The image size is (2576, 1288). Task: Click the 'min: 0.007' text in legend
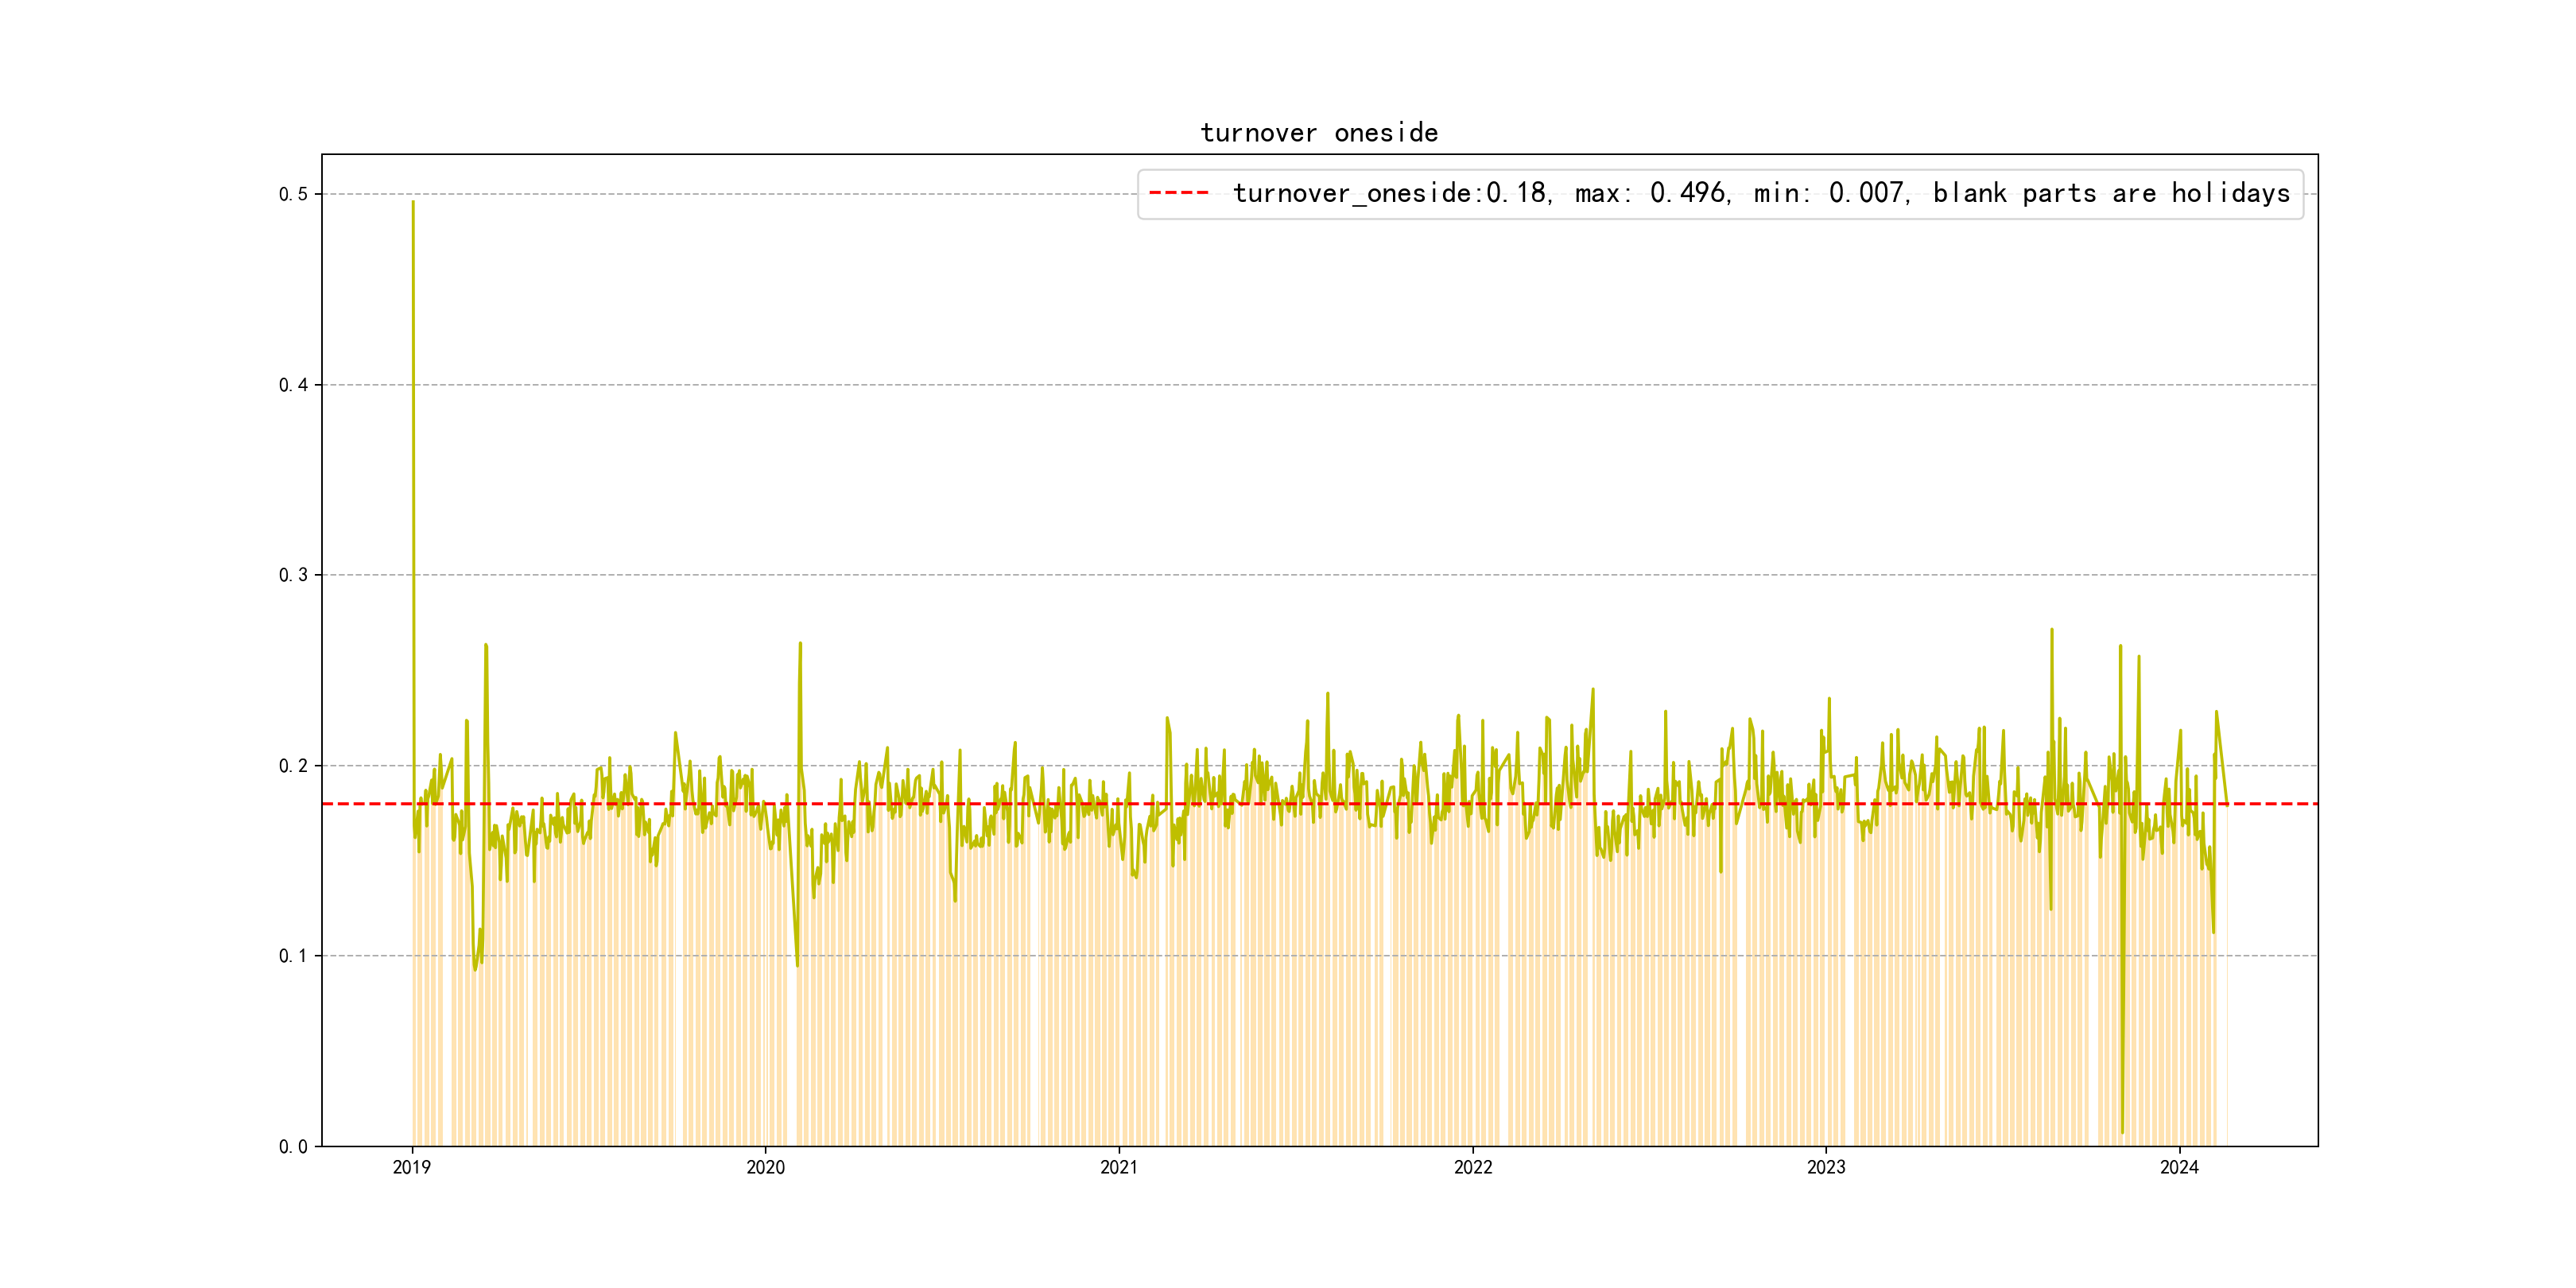point(1830,193)
